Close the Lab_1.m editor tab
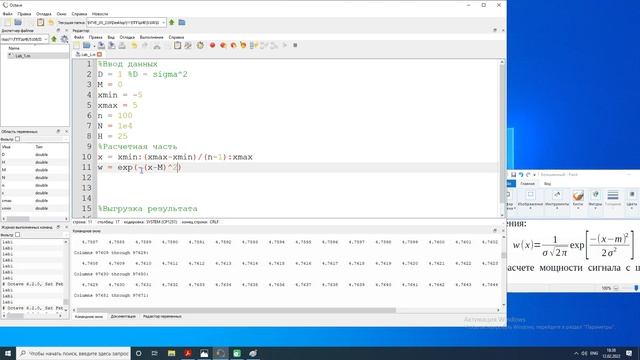Image resolution: width=640 pixels, height=360 pixels. 99,54
